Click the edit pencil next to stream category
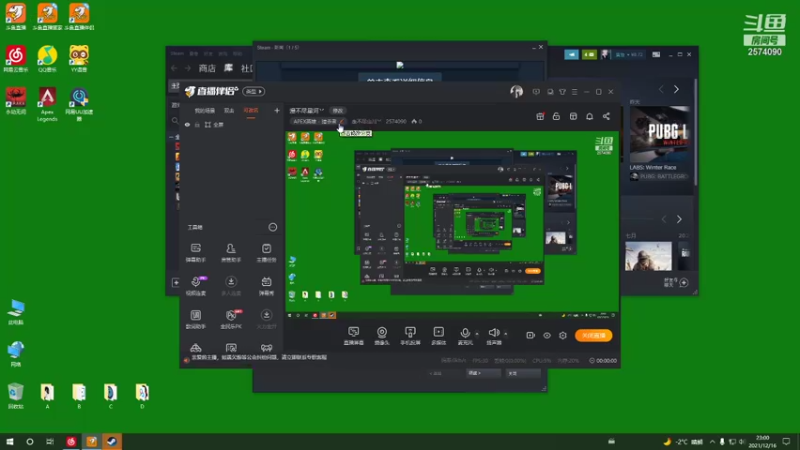 tap(342, 121)
